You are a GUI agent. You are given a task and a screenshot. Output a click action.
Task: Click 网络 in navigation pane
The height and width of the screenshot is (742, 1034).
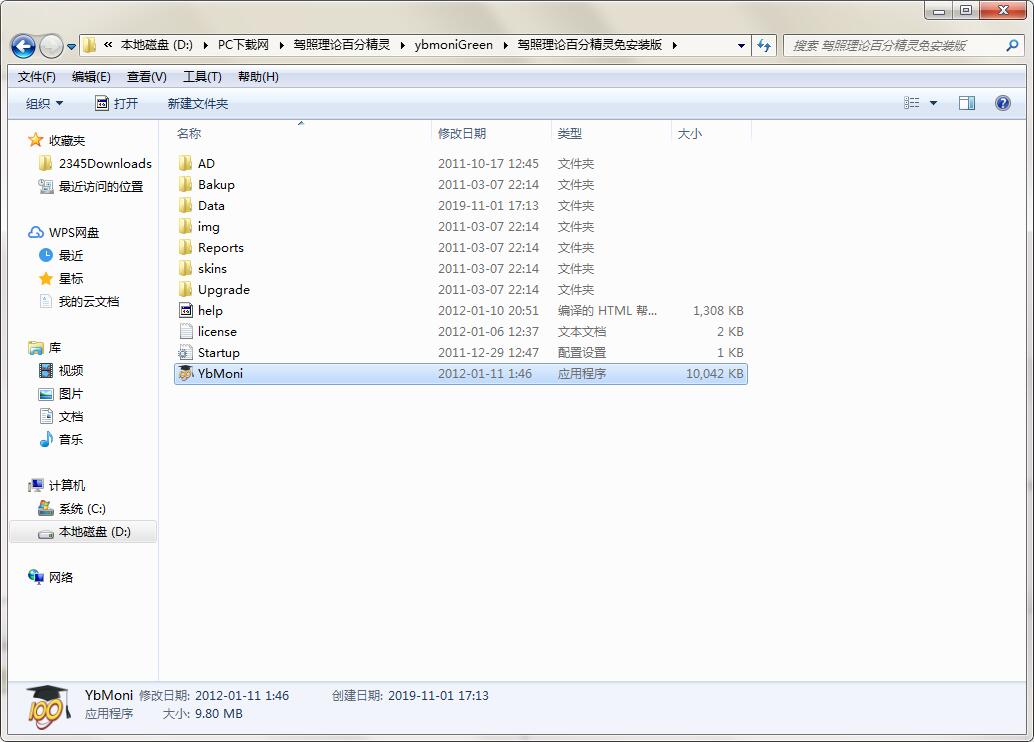(61, 578)
